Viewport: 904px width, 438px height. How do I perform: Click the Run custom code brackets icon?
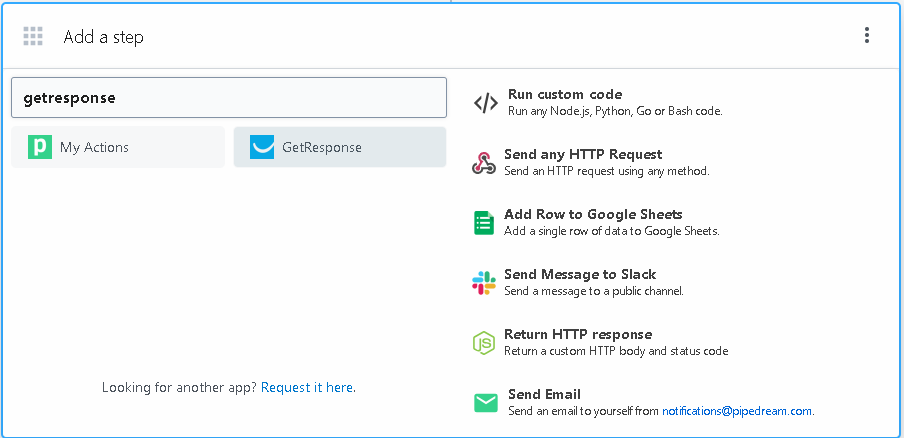click(486, 103)
